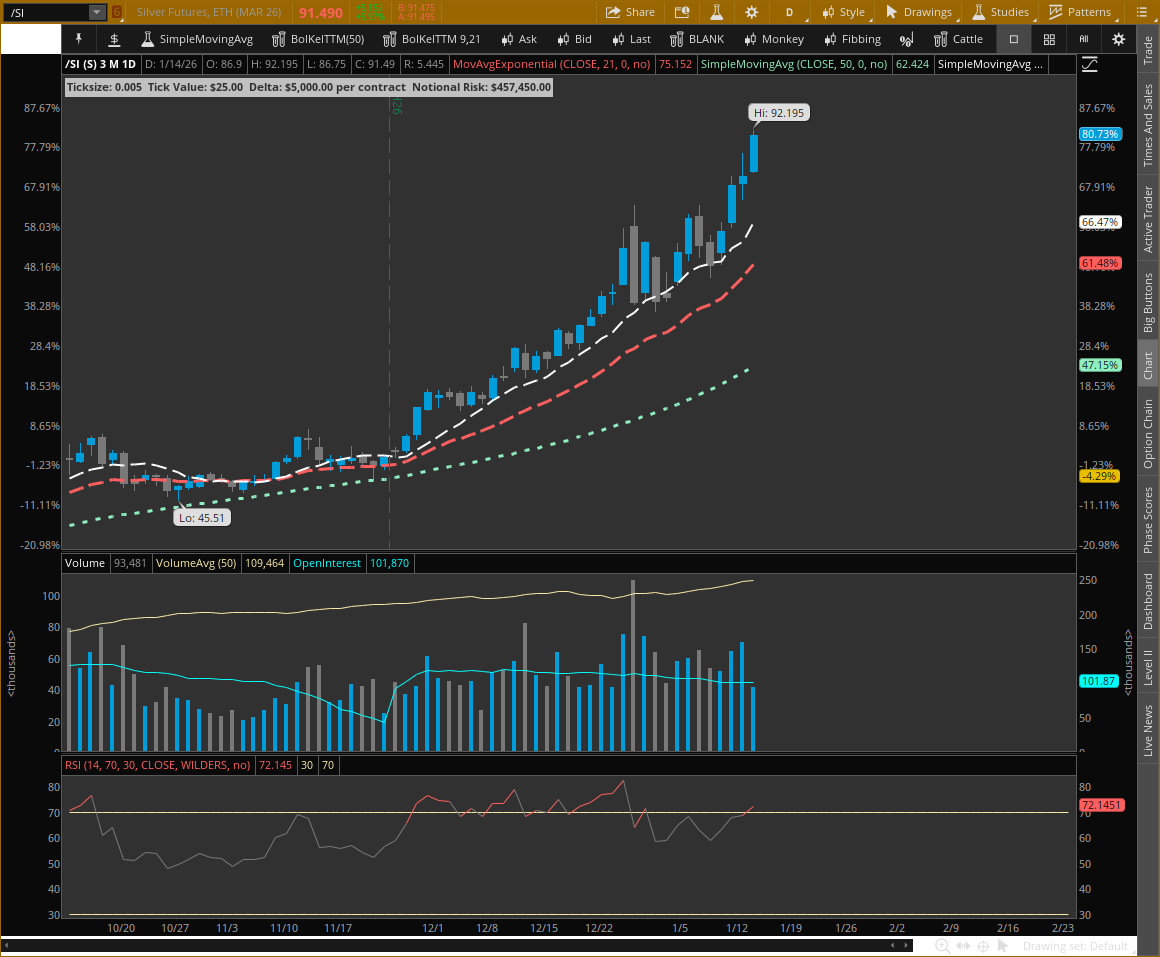
Task: Toggle the single-chart view square button
Action: click(1013, 39)
